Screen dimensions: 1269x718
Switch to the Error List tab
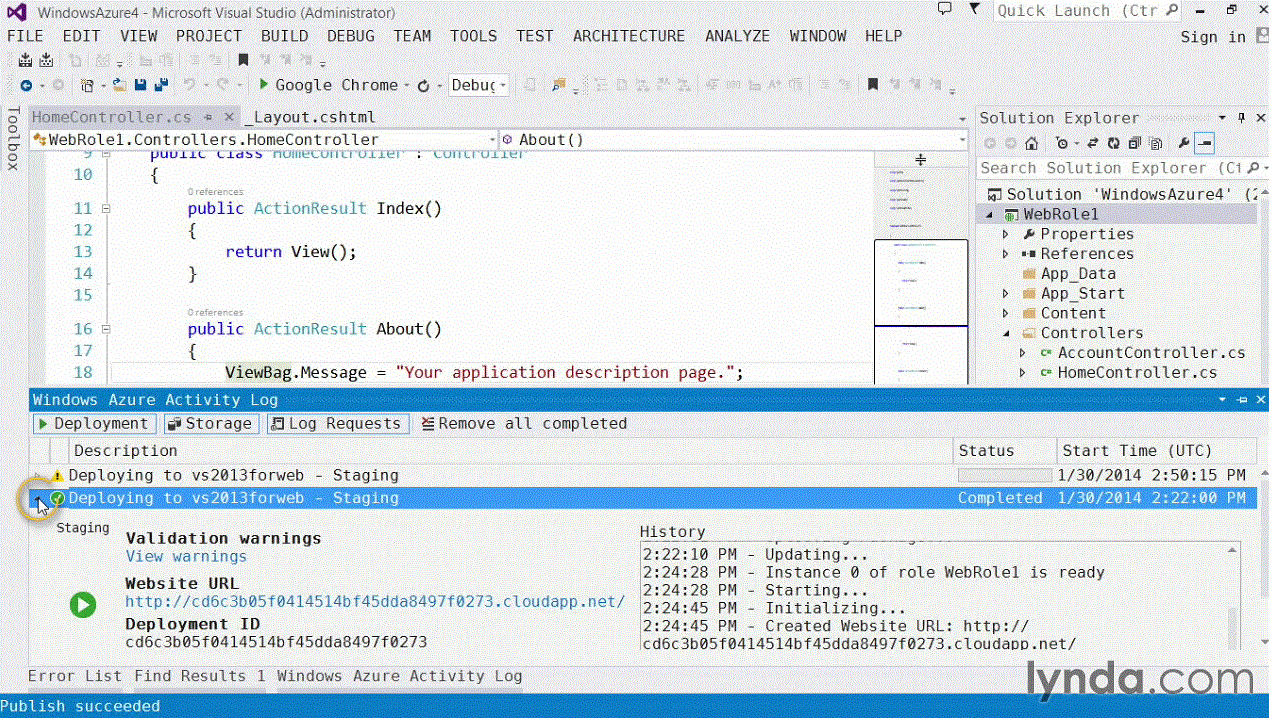click(75, 676)
